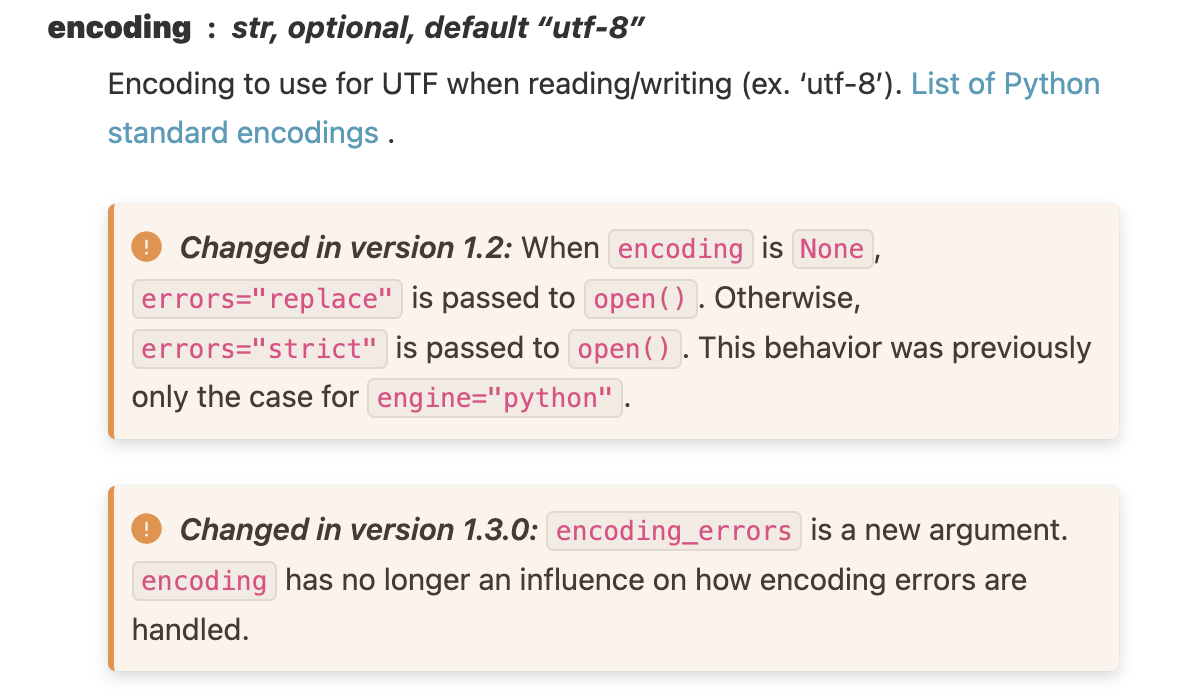Click the 'str, optional, default "utf-8"' type text

437,28
